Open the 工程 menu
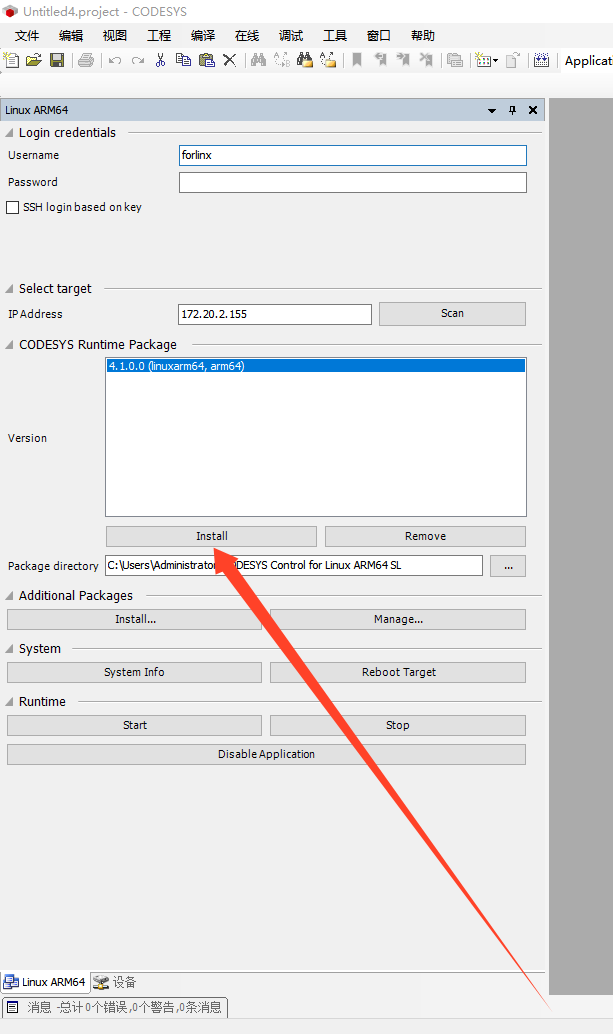Viewport: 613px width, 1034px height. pos(159,36)
